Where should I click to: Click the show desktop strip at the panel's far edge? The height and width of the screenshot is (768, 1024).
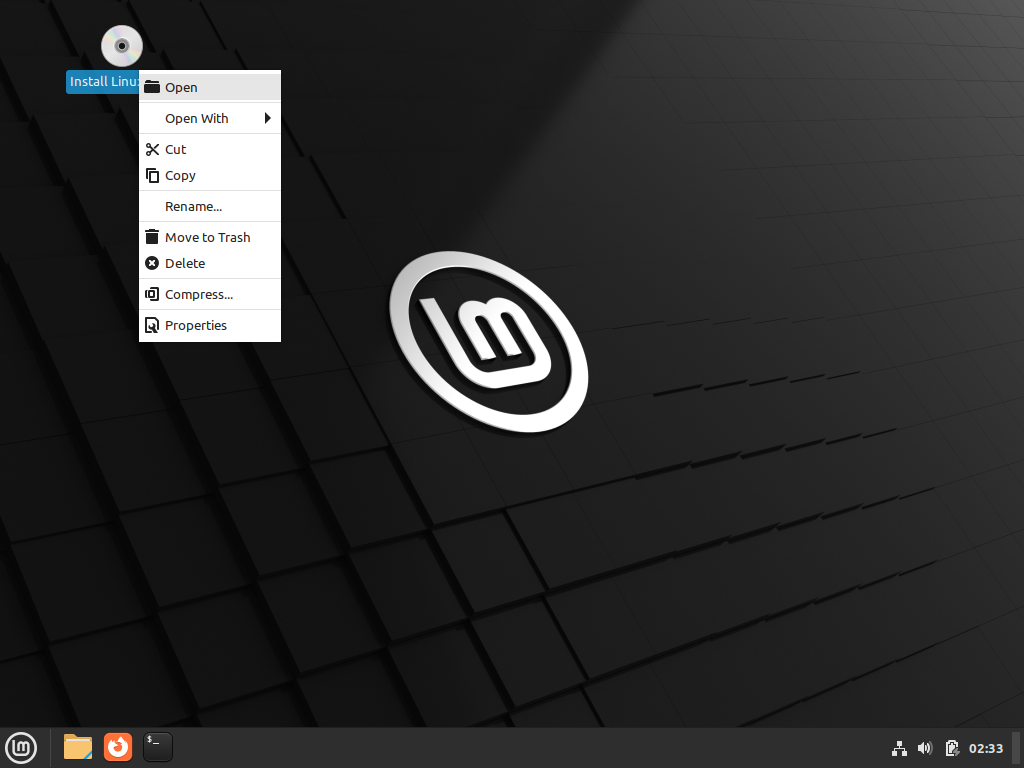(1017, 748)
